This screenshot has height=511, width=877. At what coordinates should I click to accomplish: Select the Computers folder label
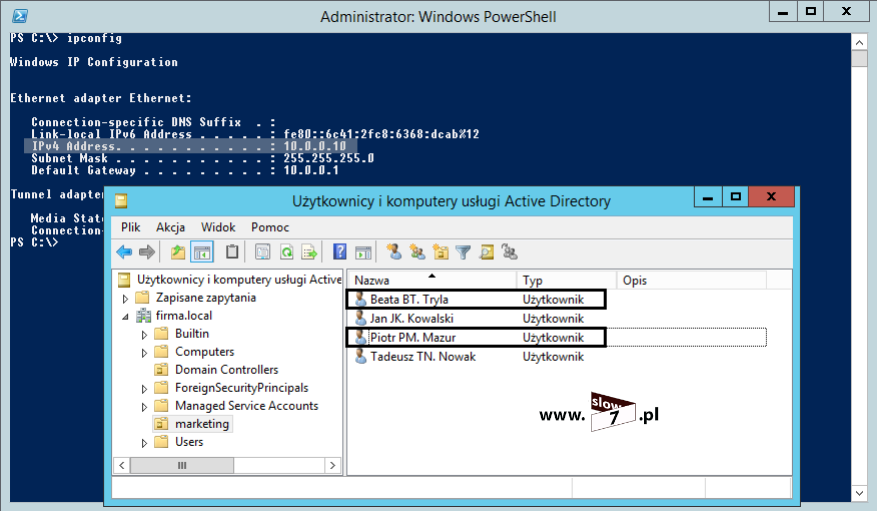click(x=205, y=352)
